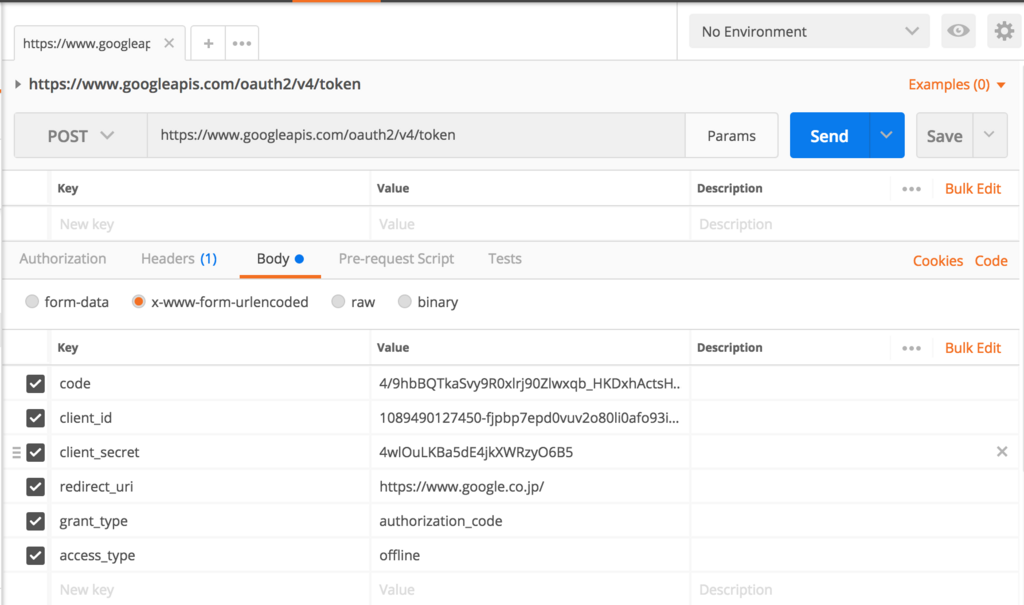
Task: Click the client_secret value 4wlOuLKBa5dE4jkXWRzyO6B5
Action: [x=530, y=452]
